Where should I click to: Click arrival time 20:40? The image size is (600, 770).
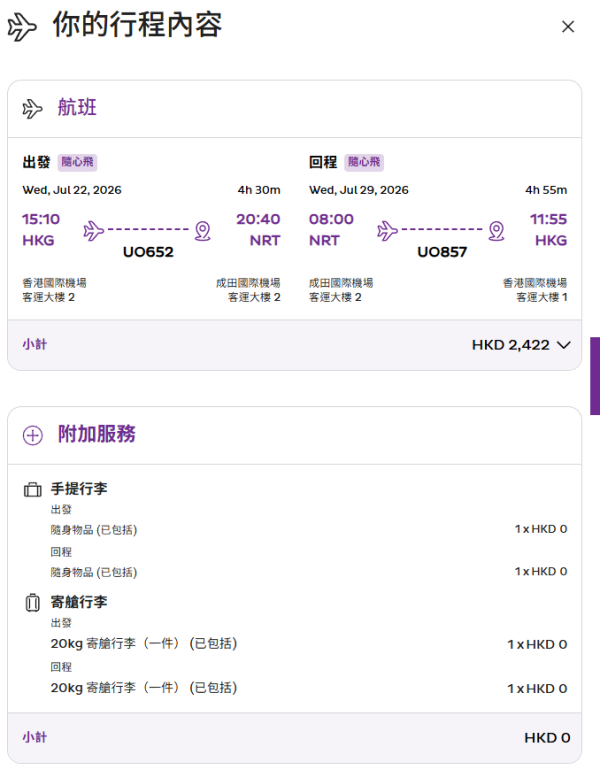click(258, 219)
